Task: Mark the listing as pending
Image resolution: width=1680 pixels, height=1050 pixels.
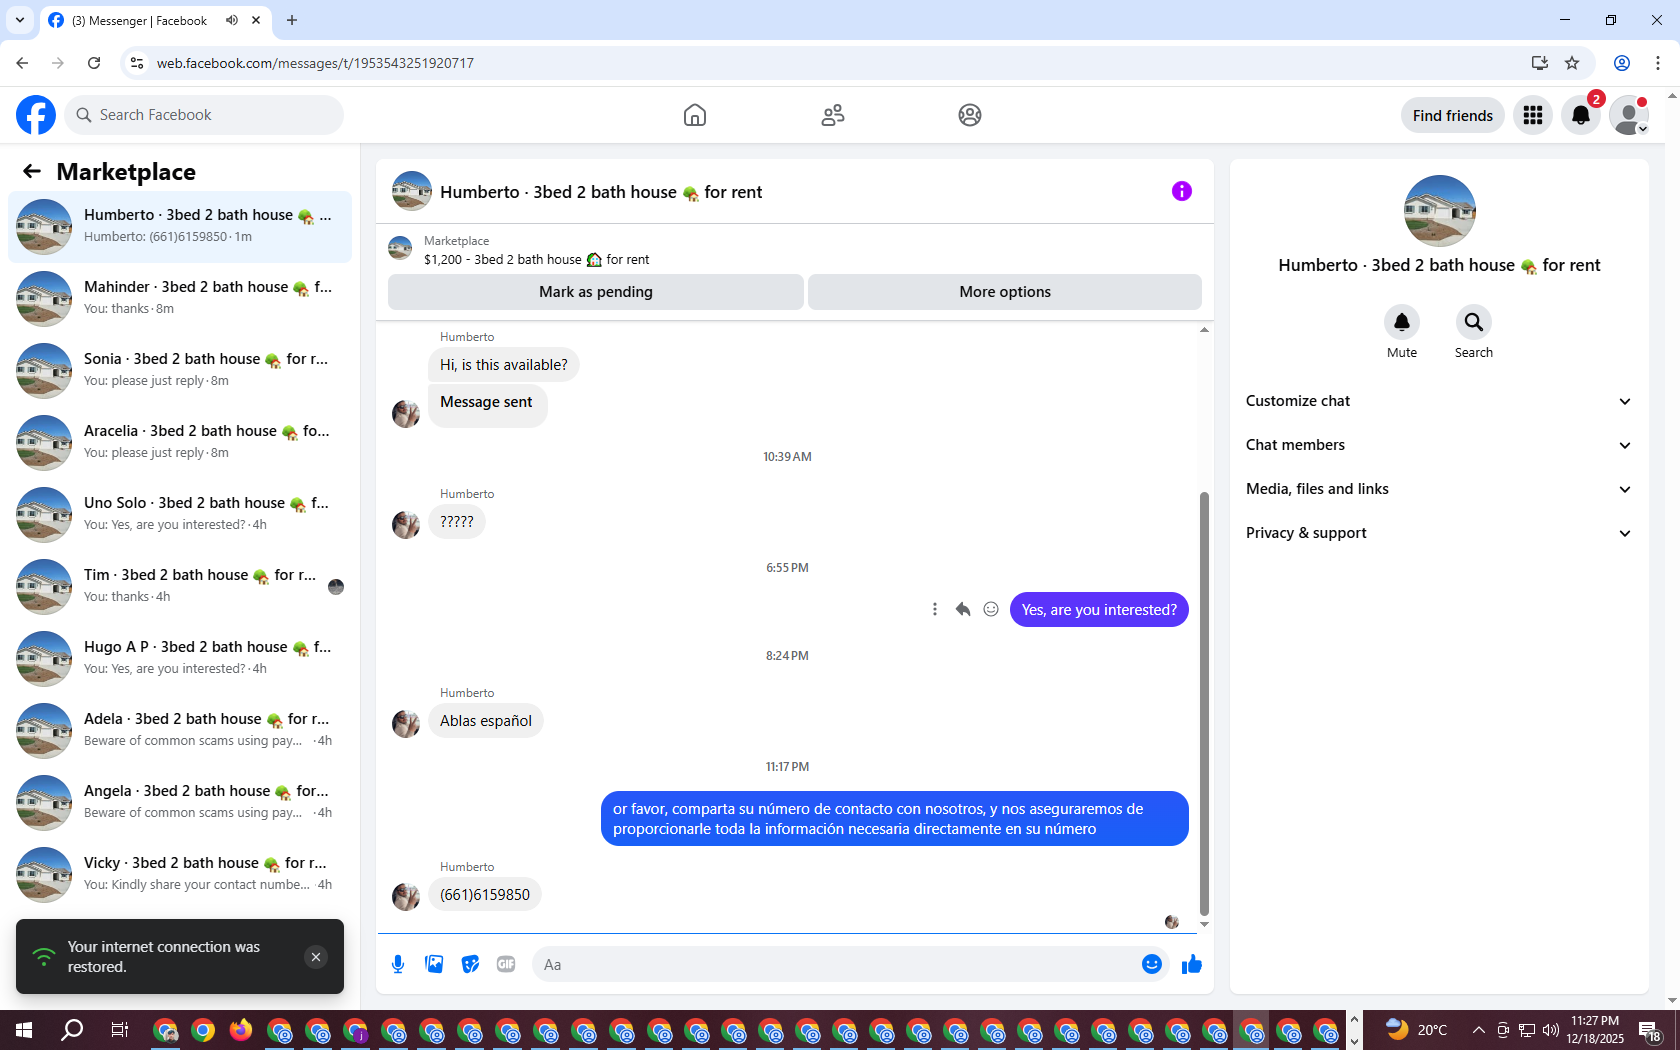Action: pyautogui.click(x=596, y=292)
